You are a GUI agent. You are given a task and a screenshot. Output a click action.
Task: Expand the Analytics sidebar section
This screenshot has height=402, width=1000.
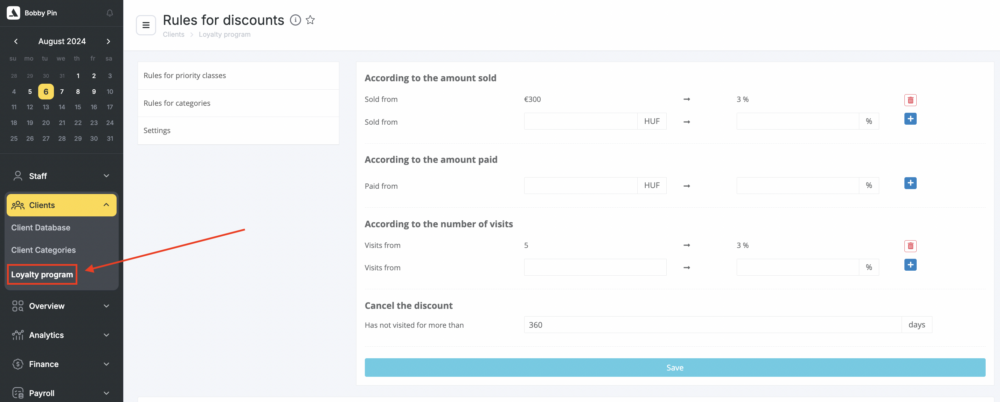point(61,335)
